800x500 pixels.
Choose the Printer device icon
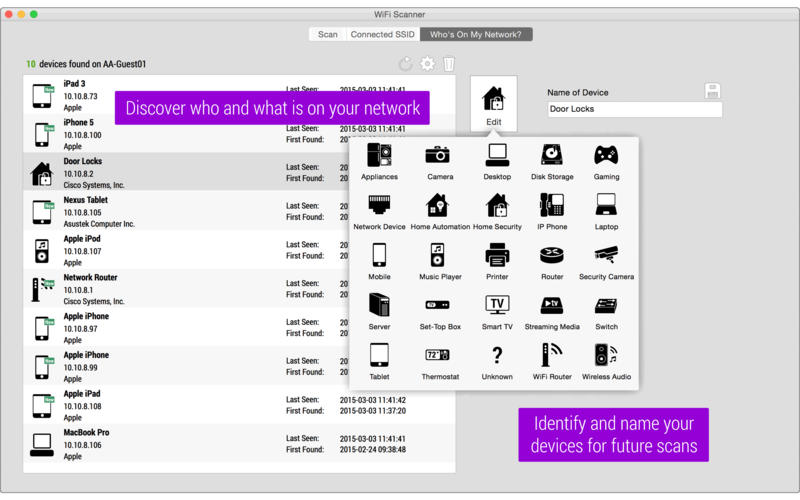(497, 255)
